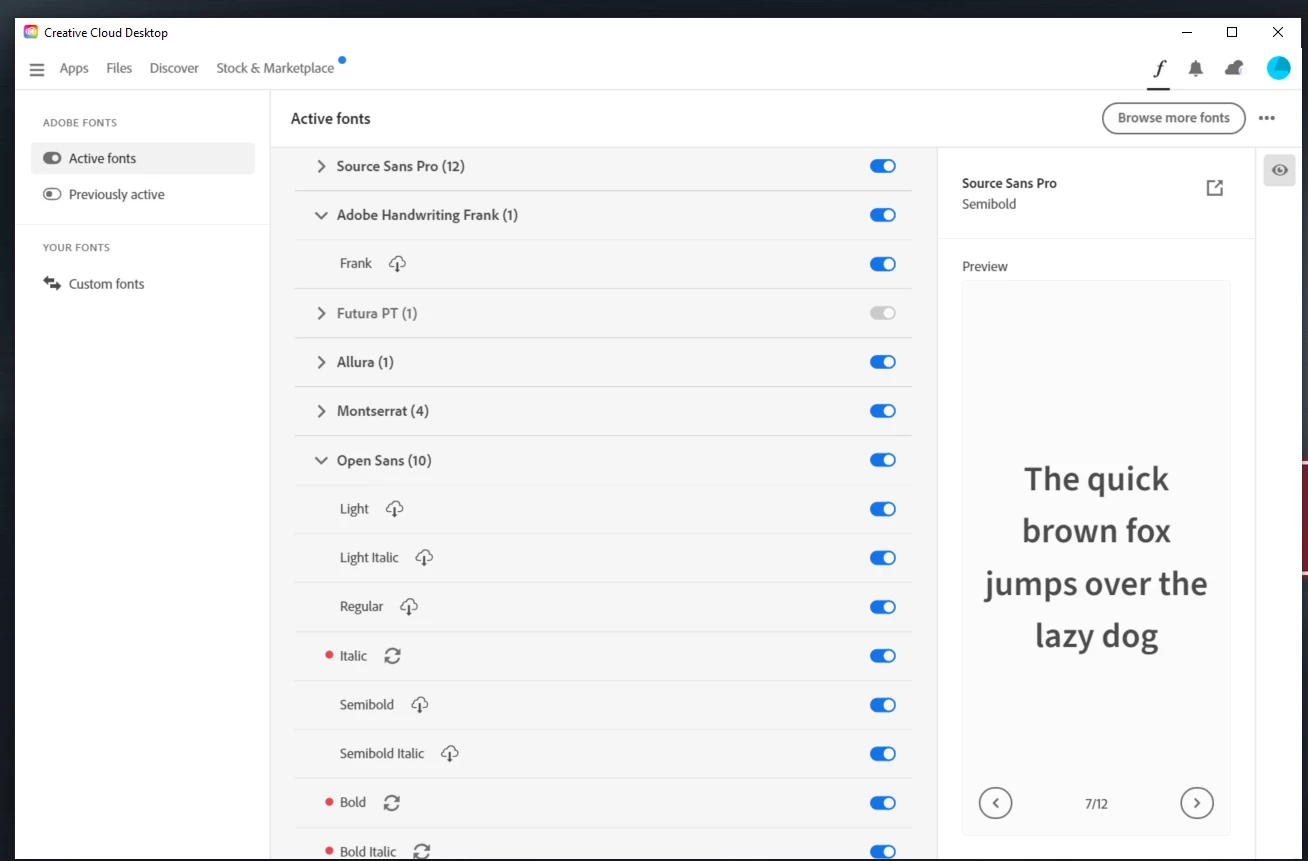Toggle the Montserrat family switch
The width and height of the screenshot is (1308, 861).
pos(883,411)
